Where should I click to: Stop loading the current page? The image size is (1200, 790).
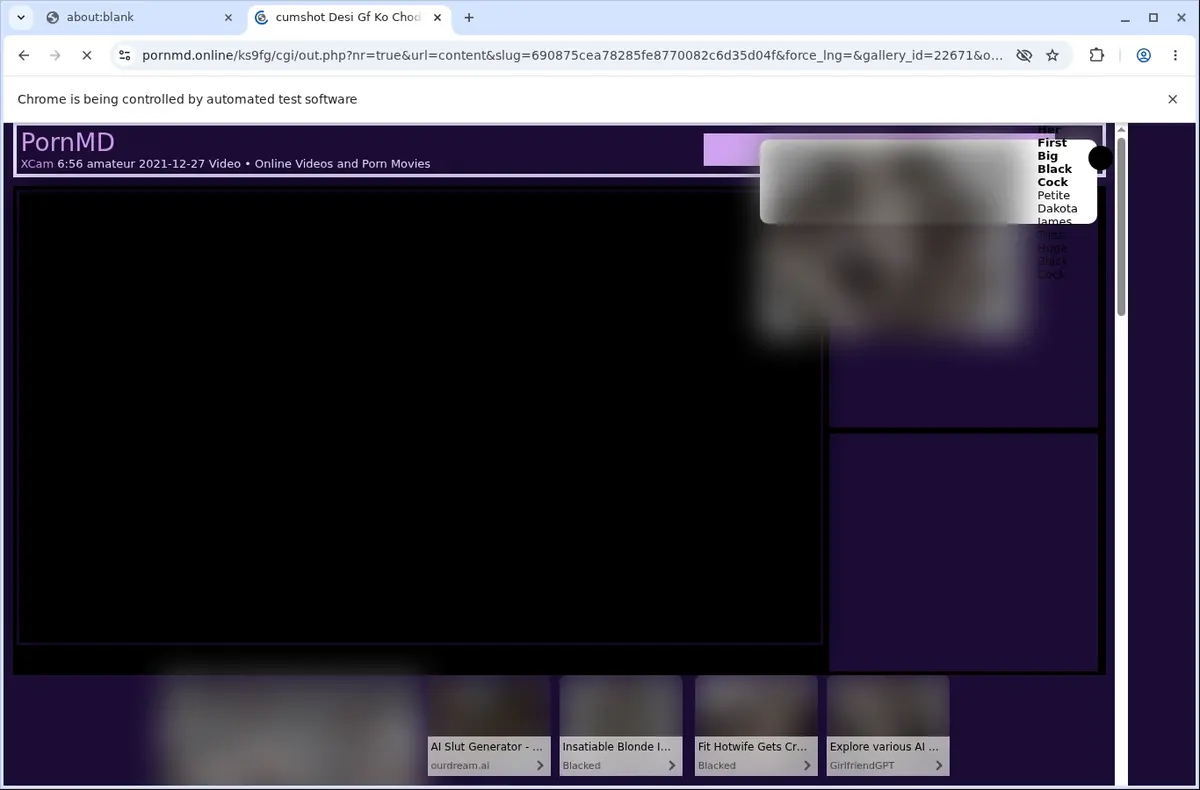86,56
